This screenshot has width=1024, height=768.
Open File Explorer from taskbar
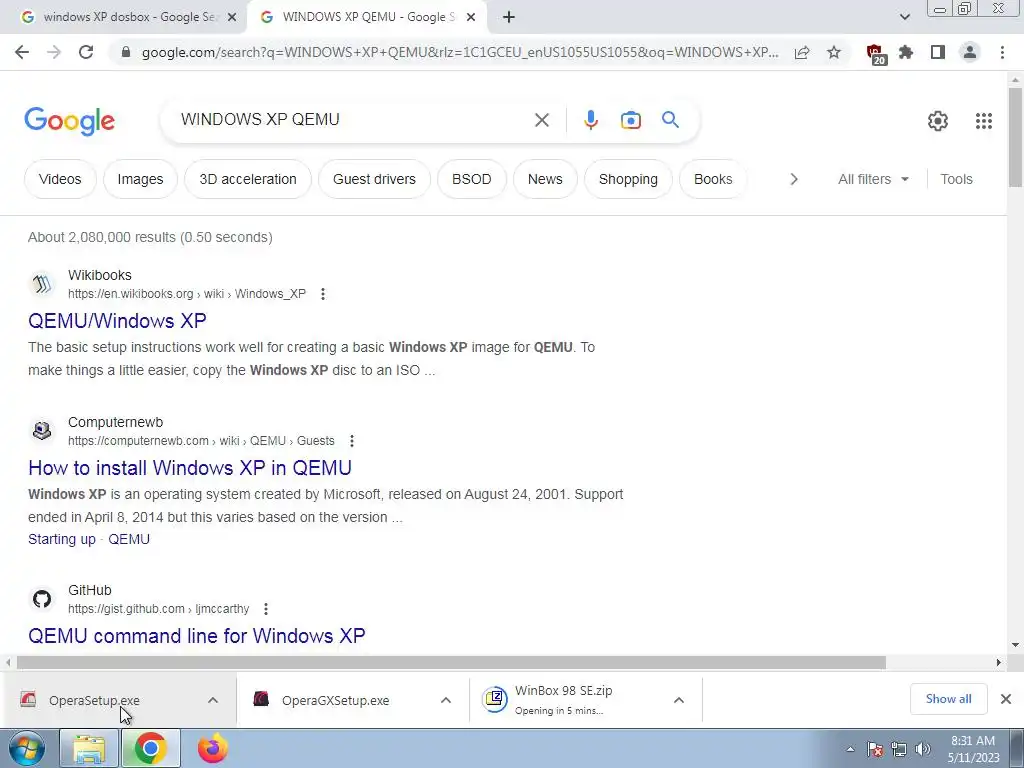89,748
